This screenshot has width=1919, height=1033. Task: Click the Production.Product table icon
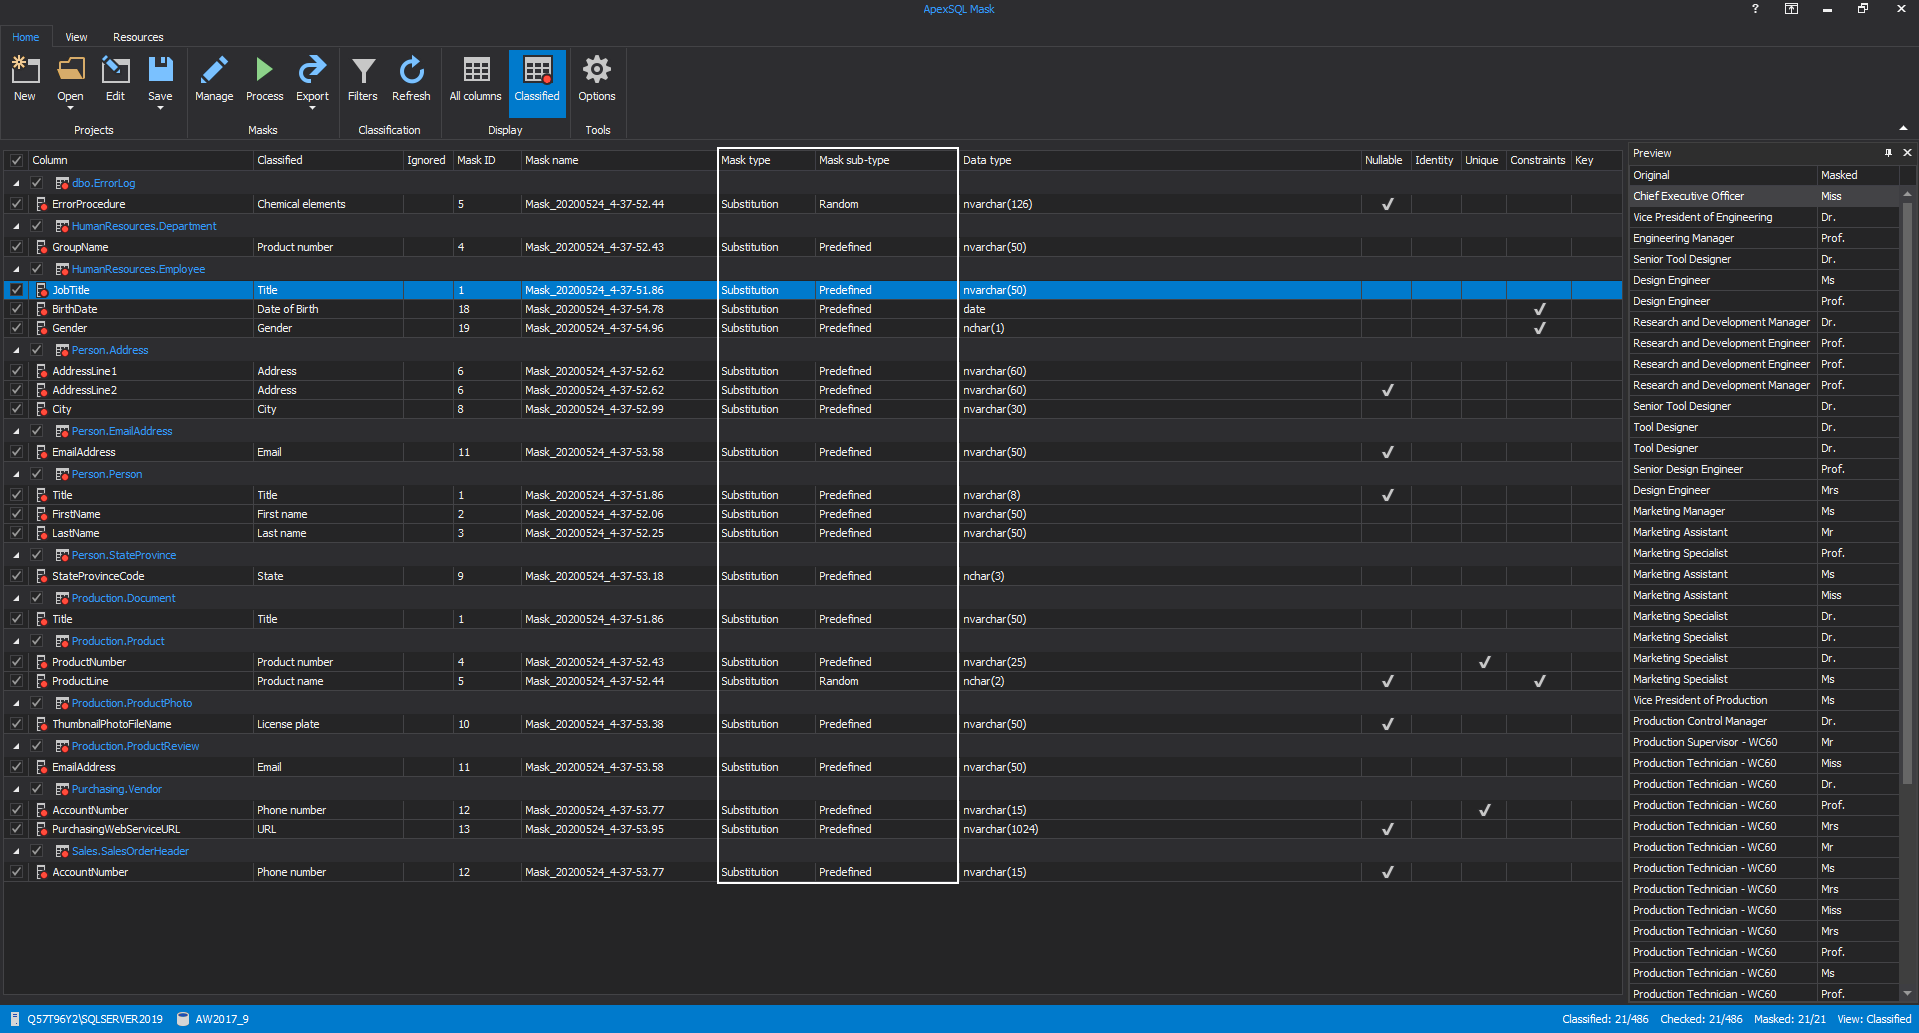pyautogui.click(x=62, y=641)
